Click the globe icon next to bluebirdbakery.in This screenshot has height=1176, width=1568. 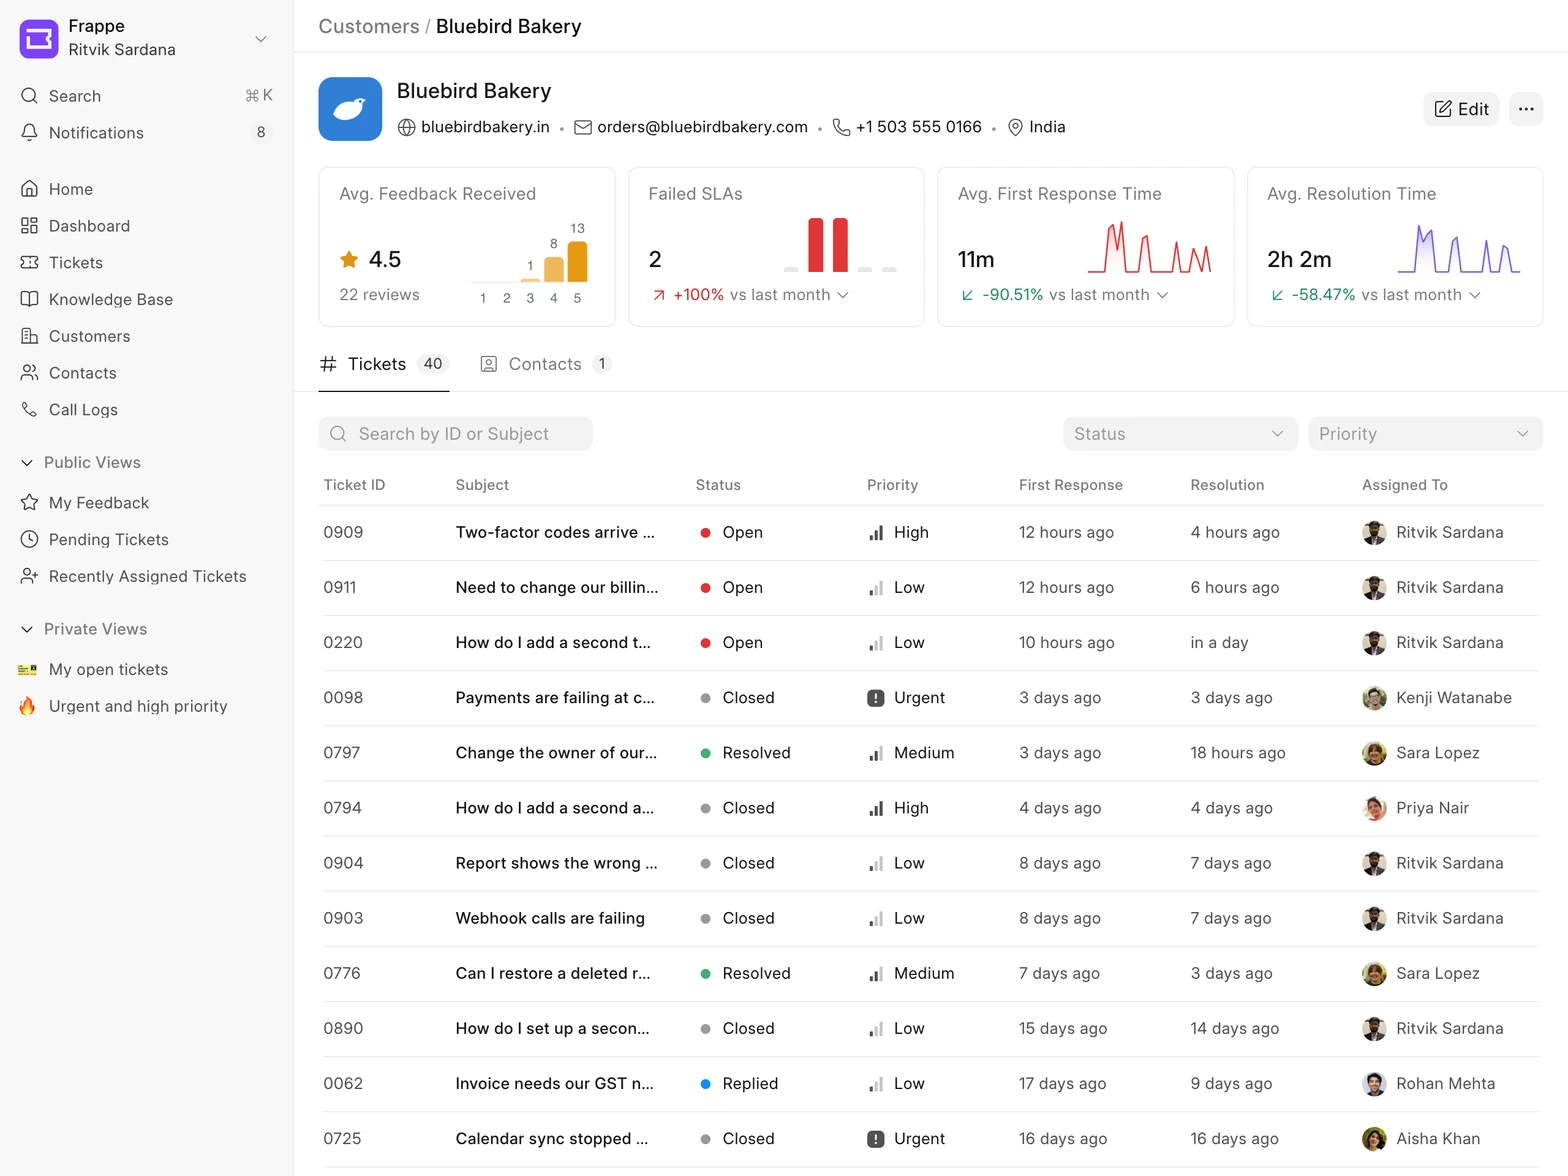click(x=406, y=127)
